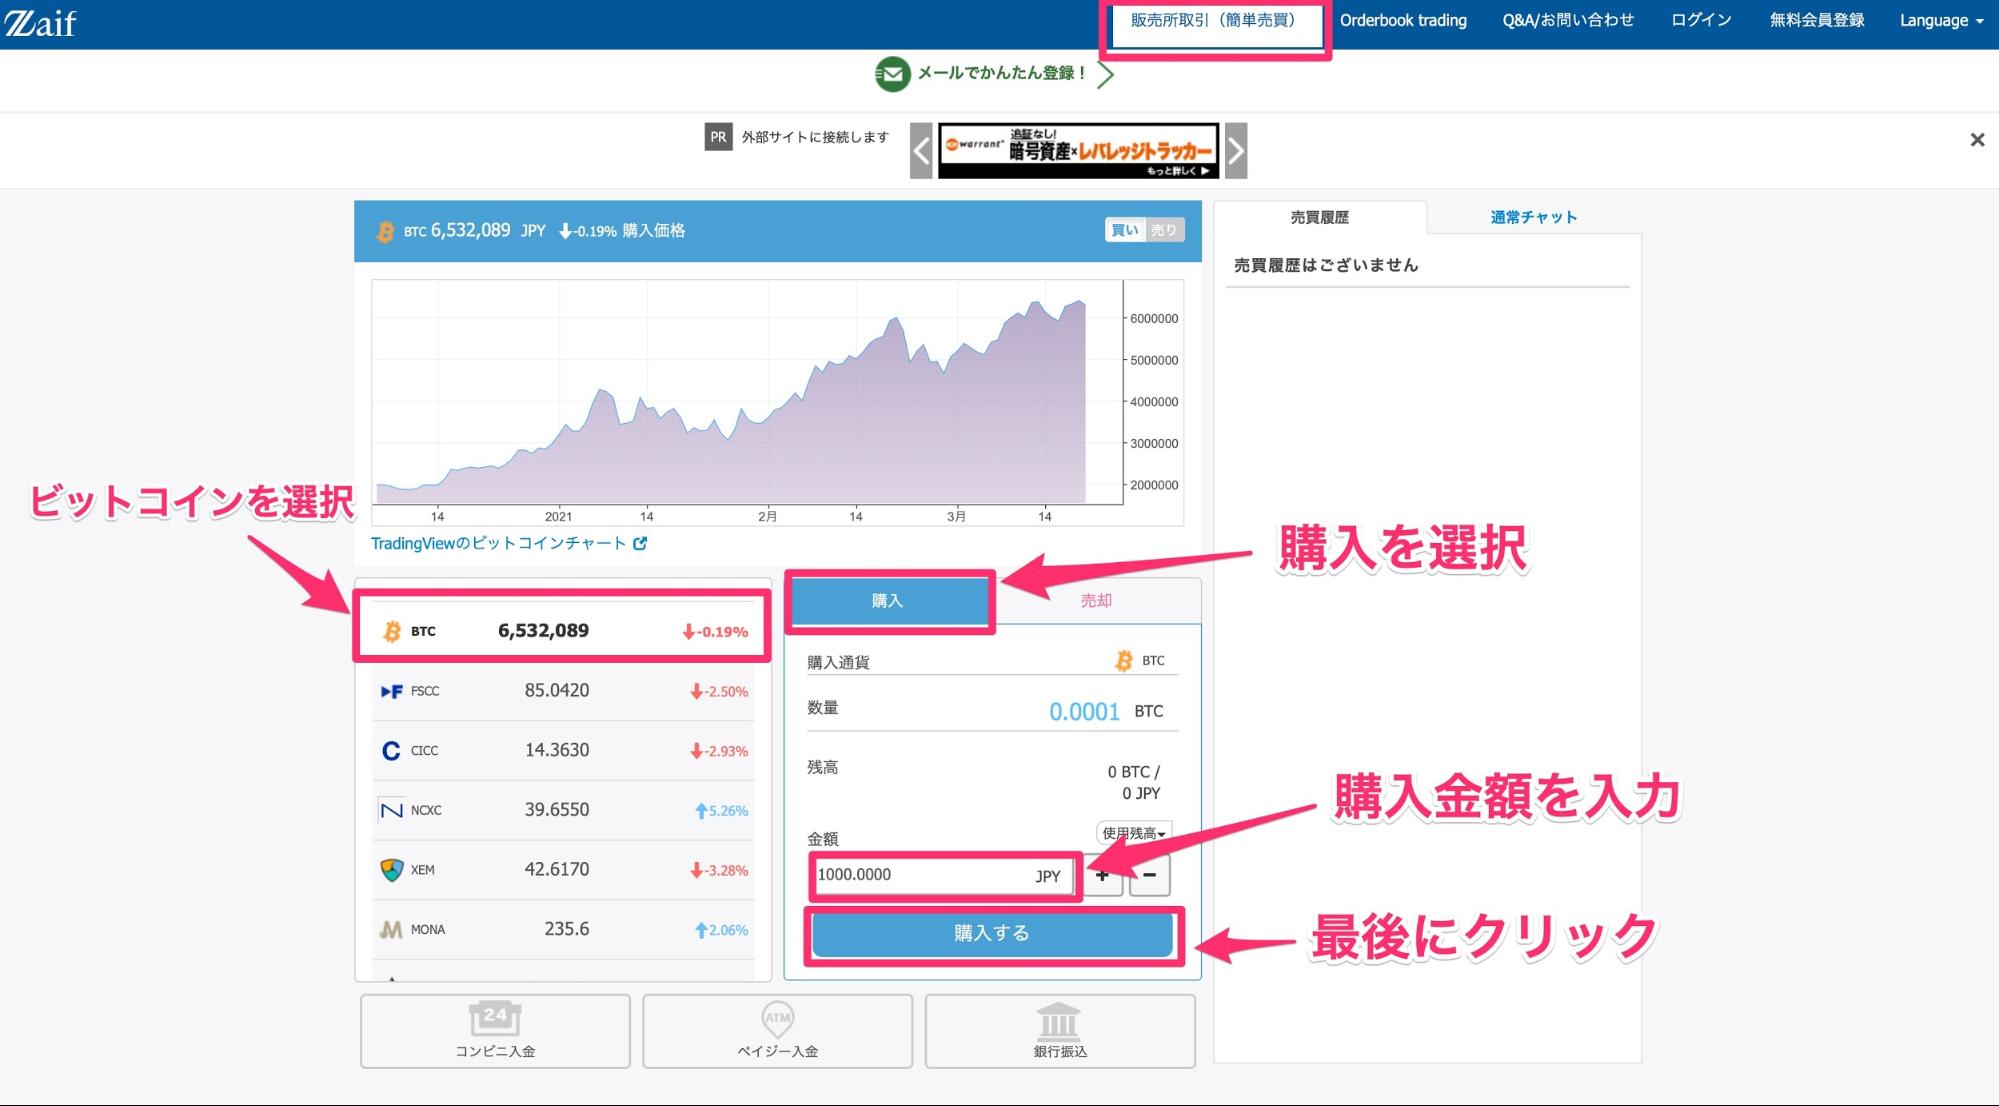
Task: Click コンビニ入金 label
Action: pos(495,1052)
